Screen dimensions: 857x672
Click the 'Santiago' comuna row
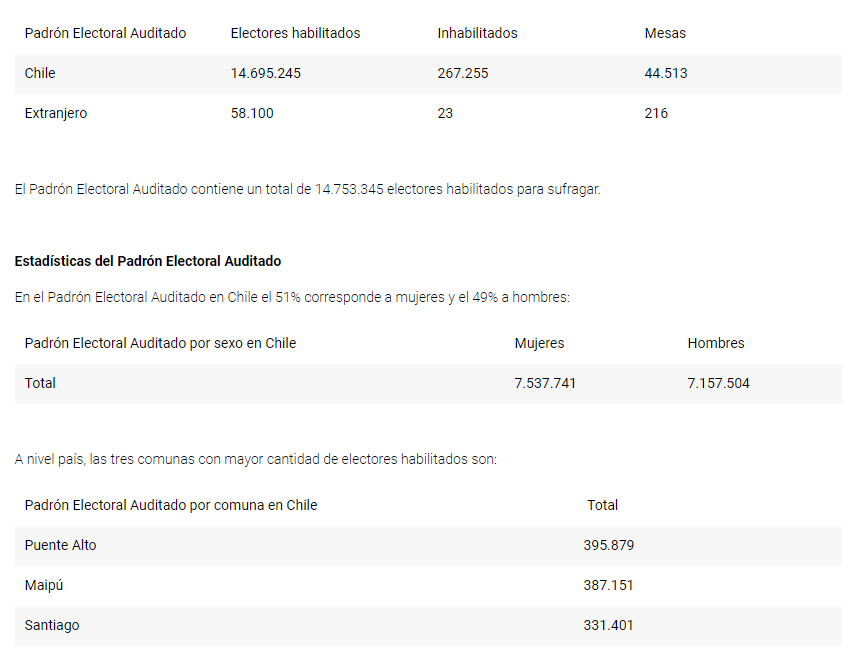point(52,625)
